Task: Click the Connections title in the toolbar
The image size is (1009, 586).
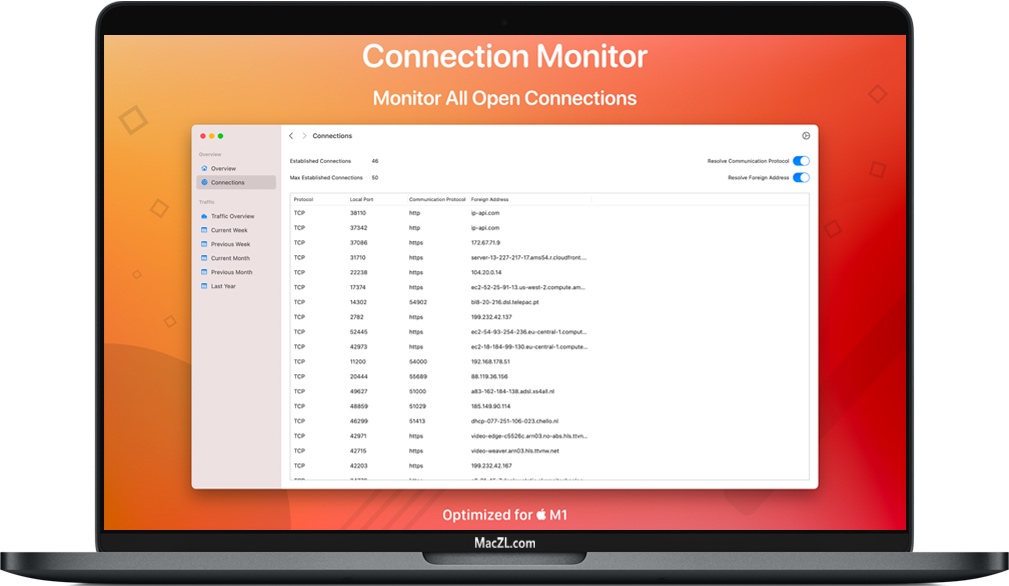Action: tap(332, 136)
